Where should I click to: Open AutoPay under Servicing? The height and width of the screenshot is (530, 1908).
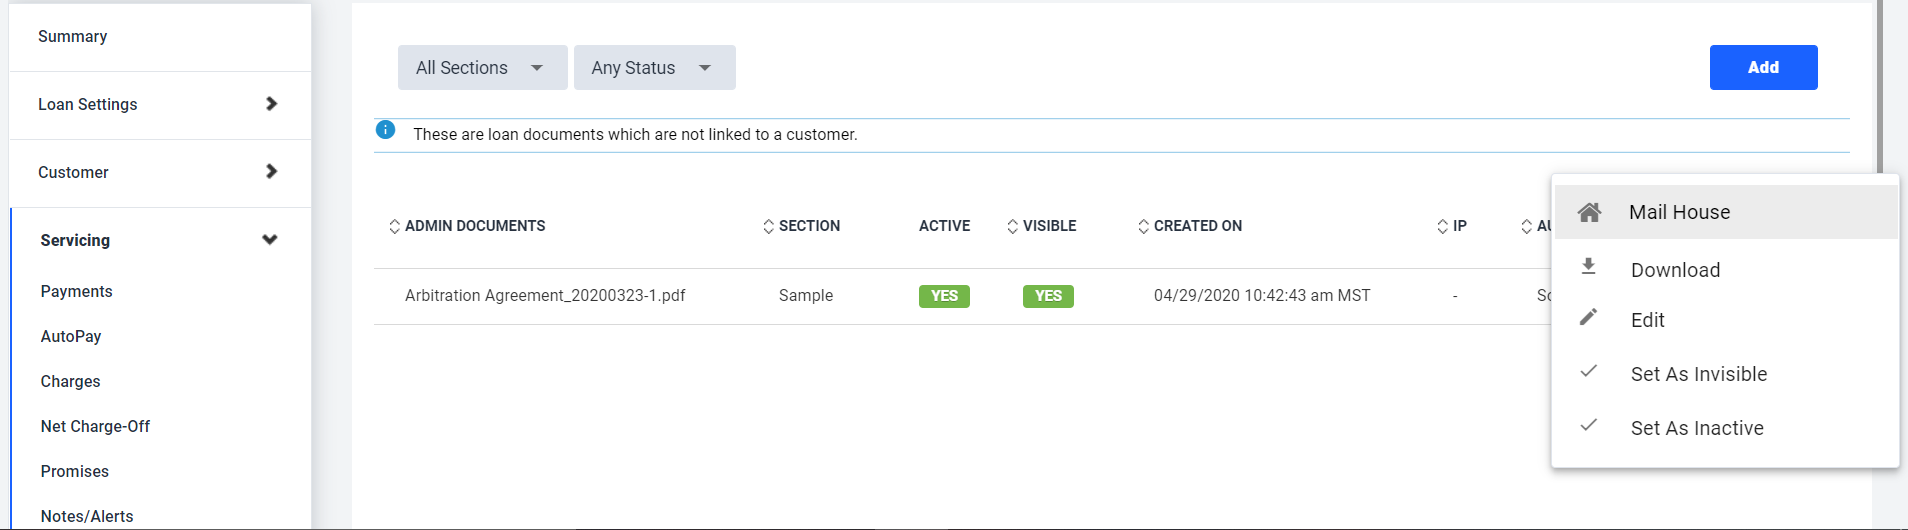pos(71,336)
